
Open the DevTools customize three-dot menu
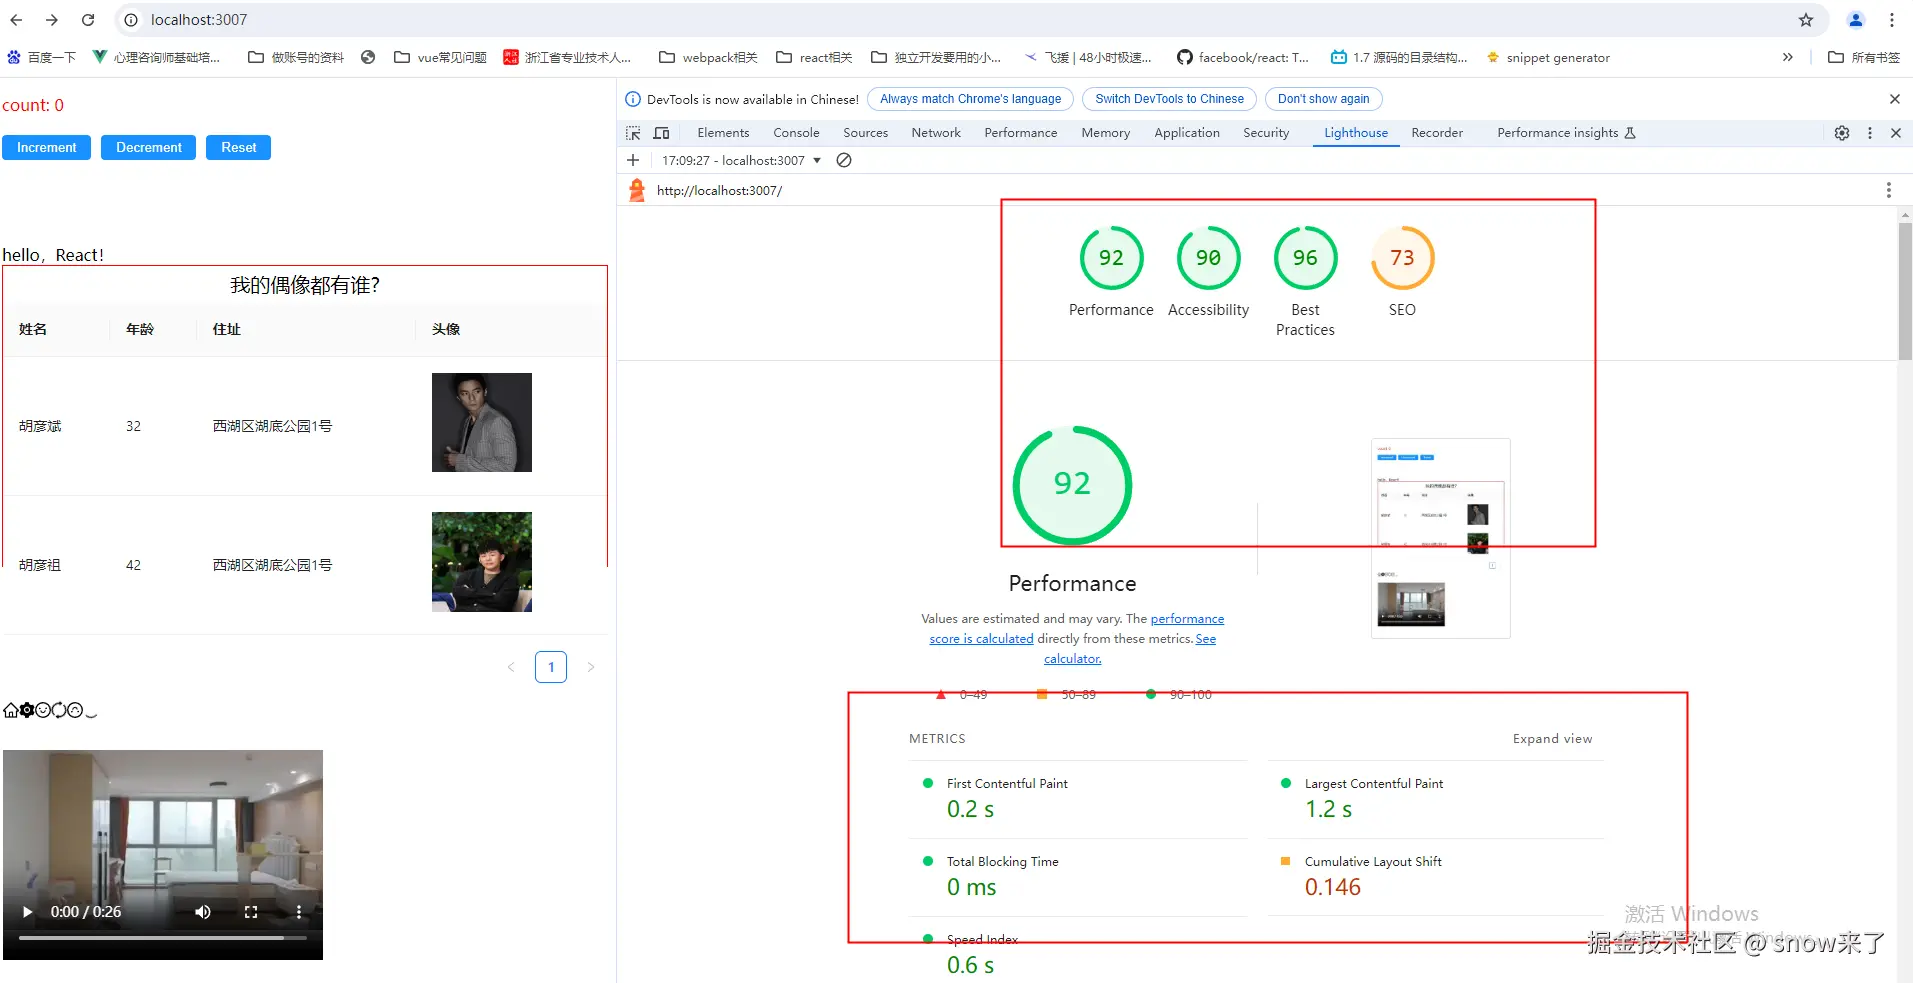click(1870, 133)
